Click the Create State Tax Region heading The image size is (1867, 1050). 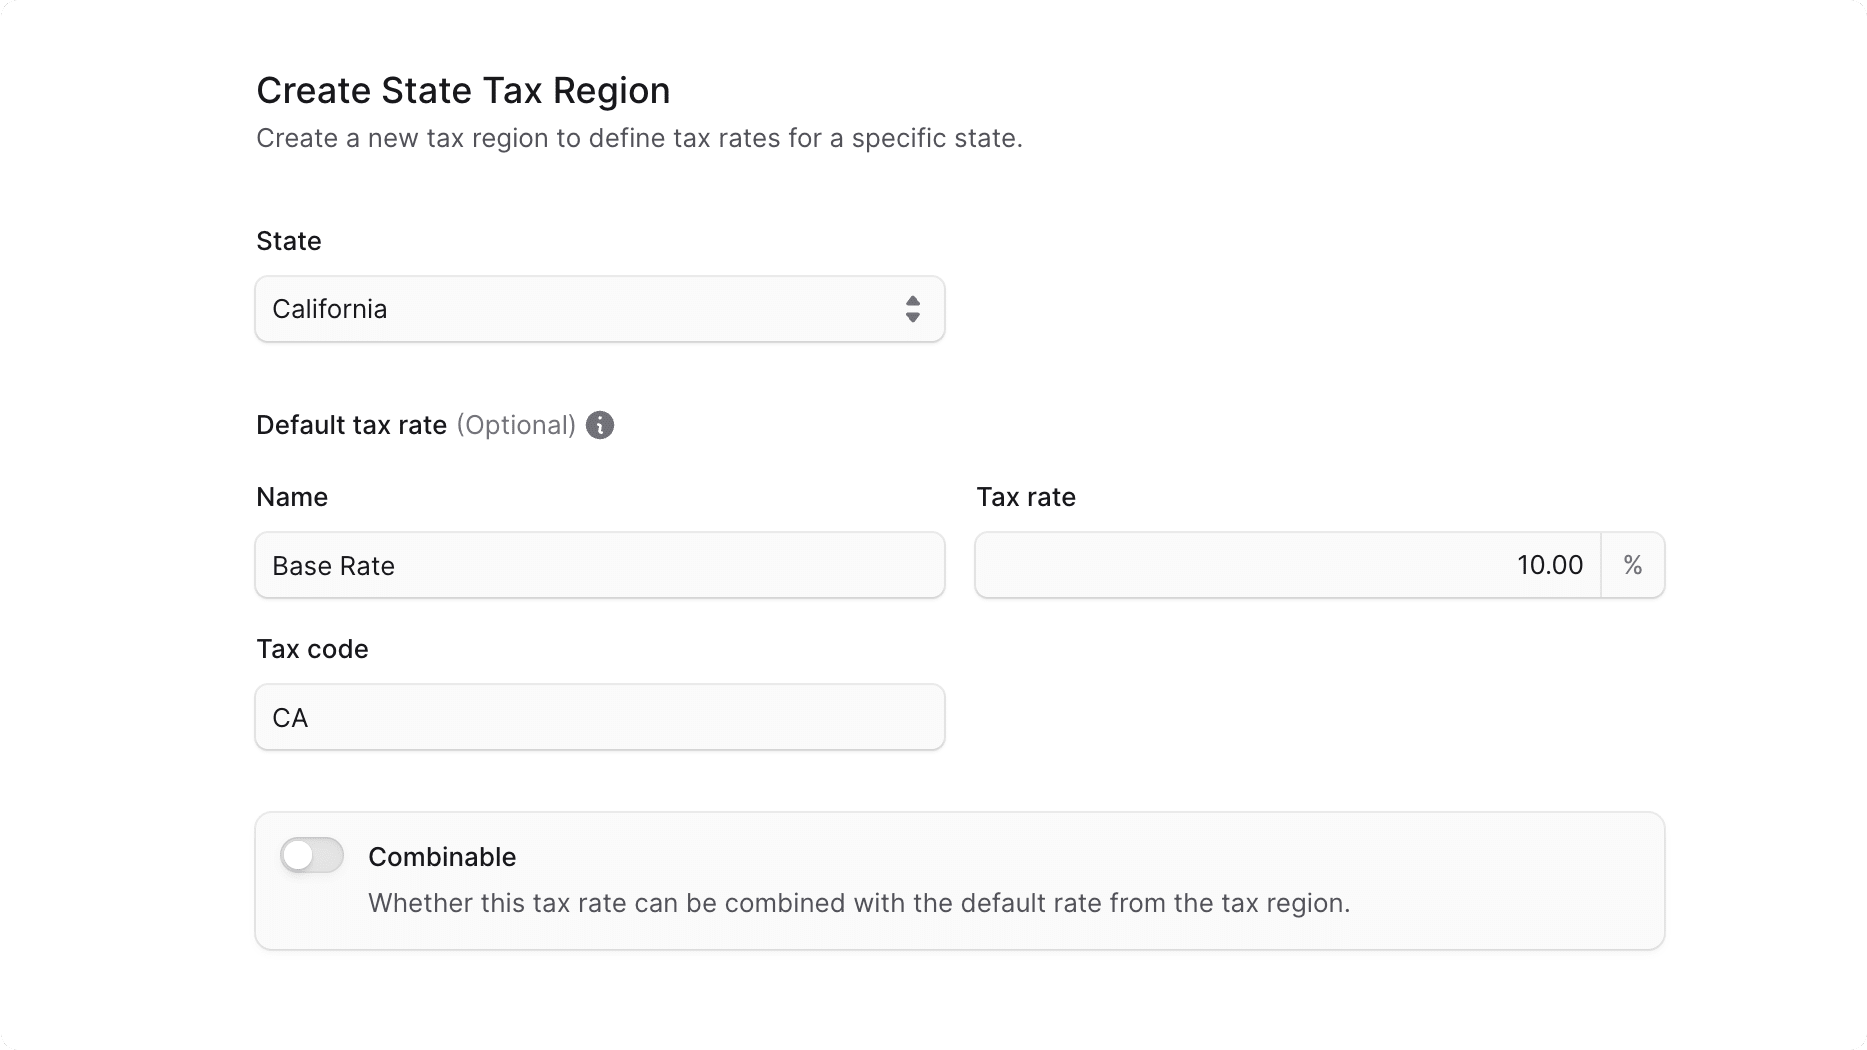(463, 90)
